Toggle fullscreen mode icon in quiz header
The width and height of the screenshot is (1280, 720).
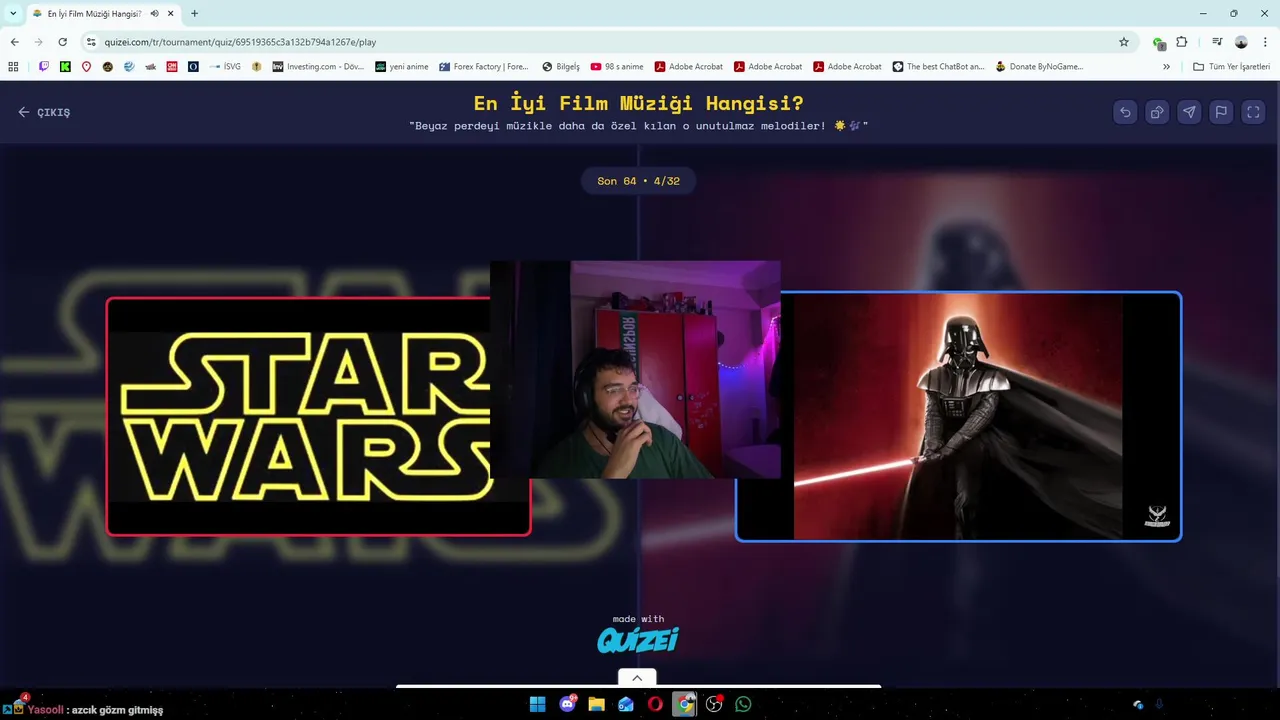point(1253,112)
